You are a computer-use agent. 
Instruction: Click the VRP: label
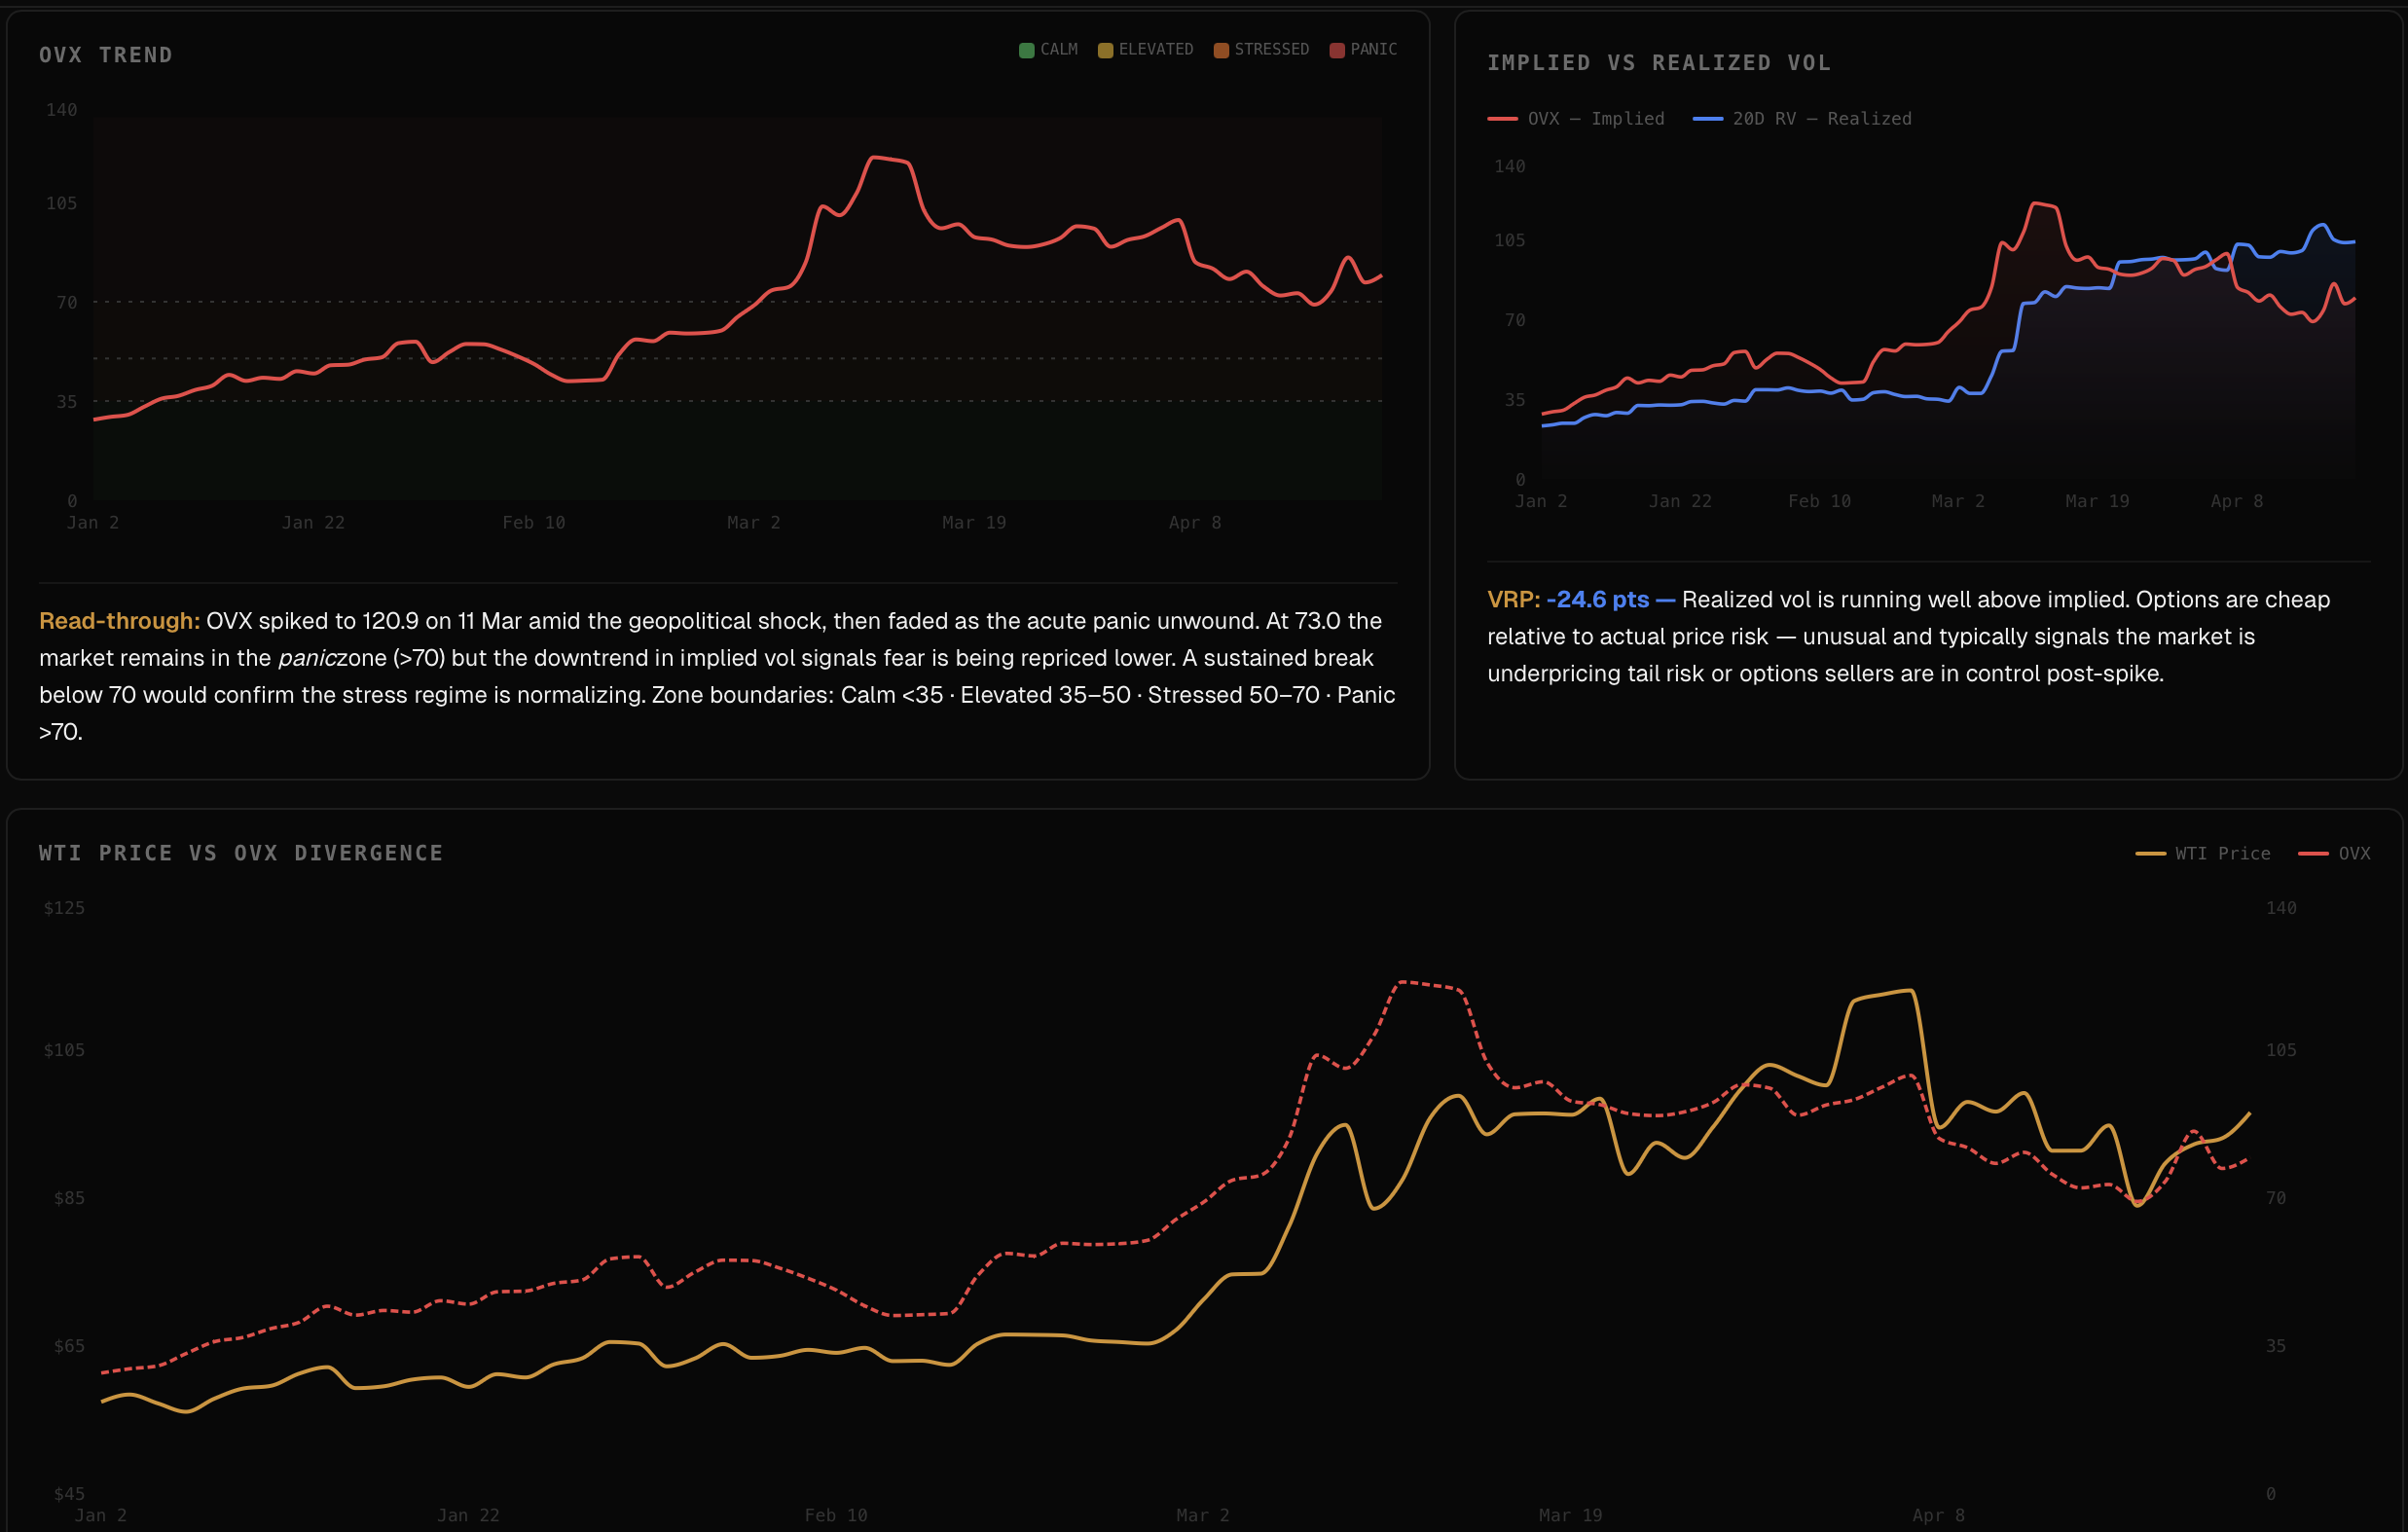coord(1514,599)
